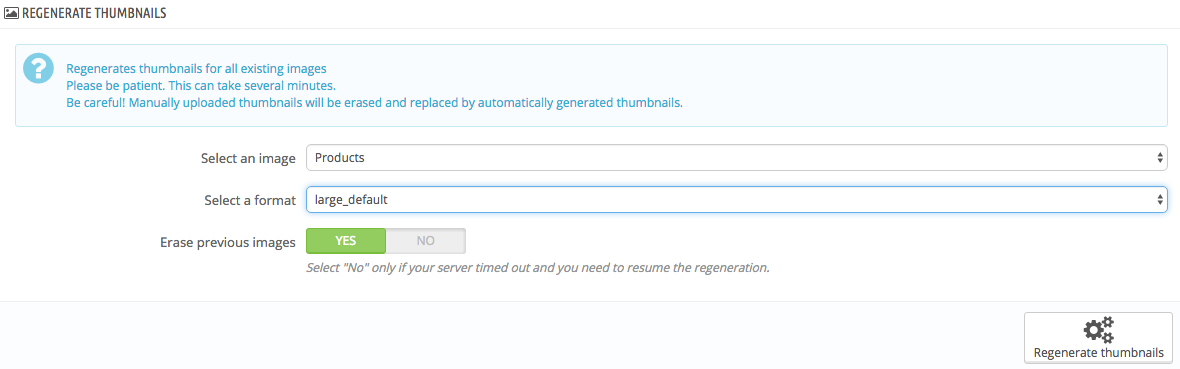1180x369 pixels.
Task: Click the light blue info alert box
Action: [x=591, y=85]
